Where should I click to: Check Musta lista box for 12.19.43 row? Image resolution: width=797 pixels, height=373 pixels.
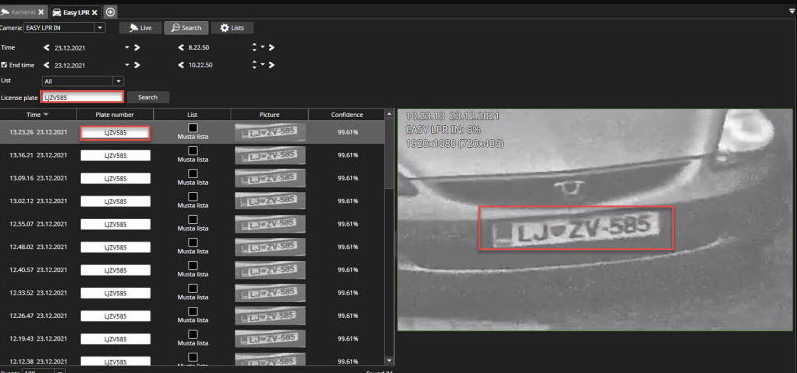pos(193,334)
